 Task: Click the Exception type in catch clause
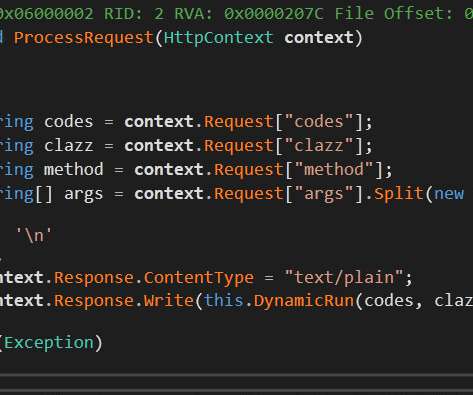pos(49,343)
